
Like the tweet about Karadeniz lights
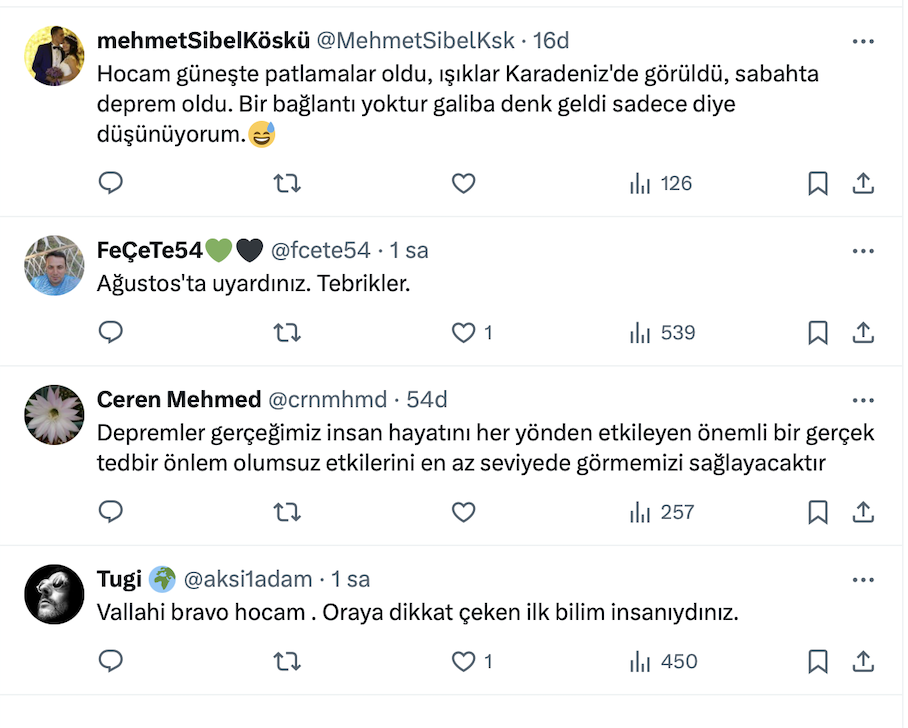(x=462, y=183)
